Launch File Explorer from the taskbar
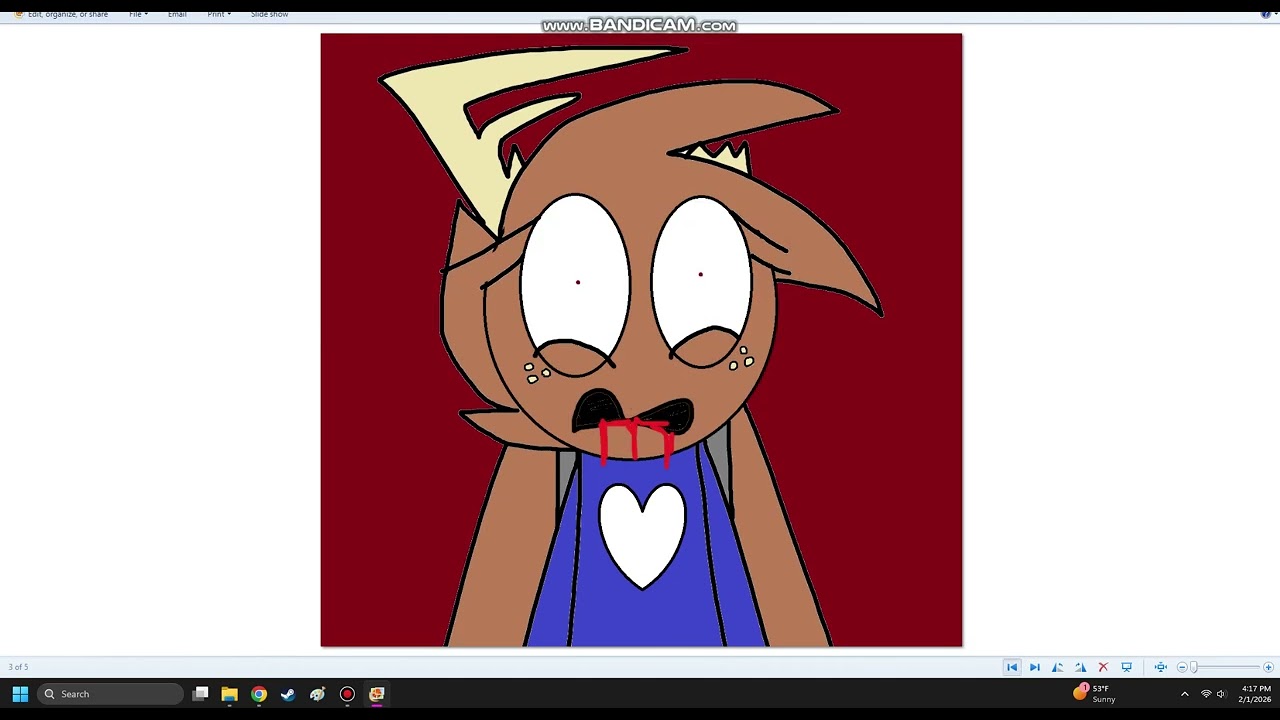 pyautogui.click(x=230, y=694)
